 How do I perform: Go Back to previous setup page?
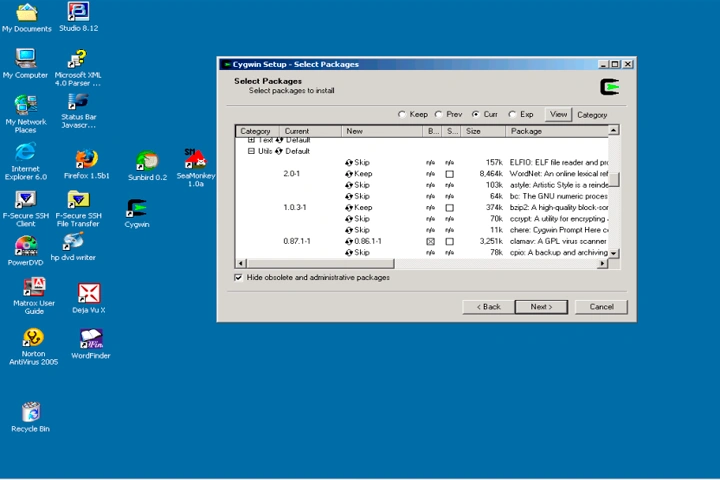click(x=489, y=307)
